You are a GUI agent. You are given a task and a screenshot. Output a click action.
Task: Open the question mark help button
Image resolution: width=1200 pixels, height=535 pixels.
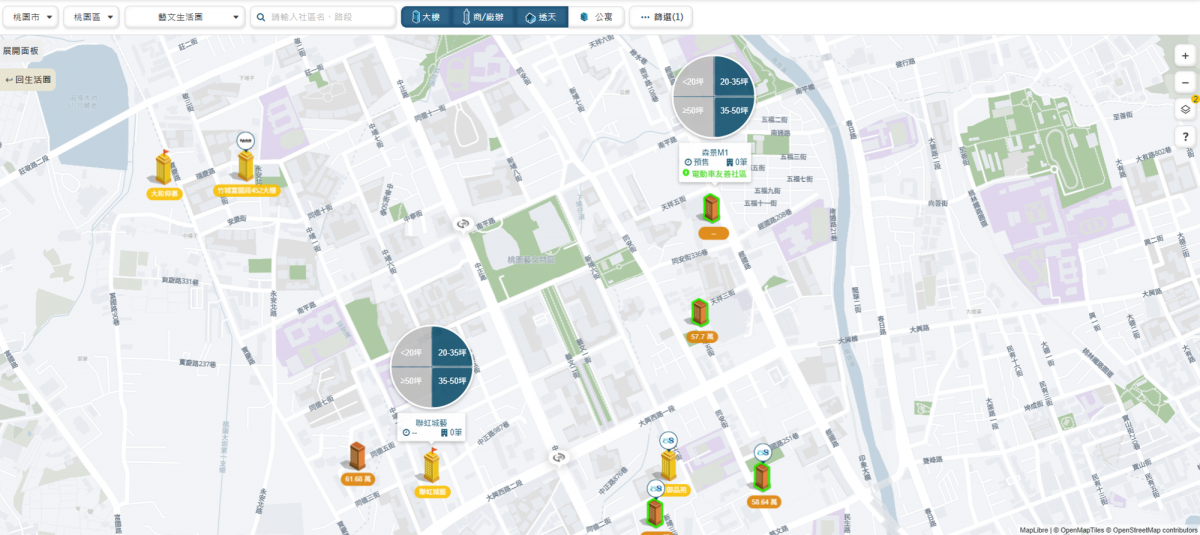(x=1185, y=136)
